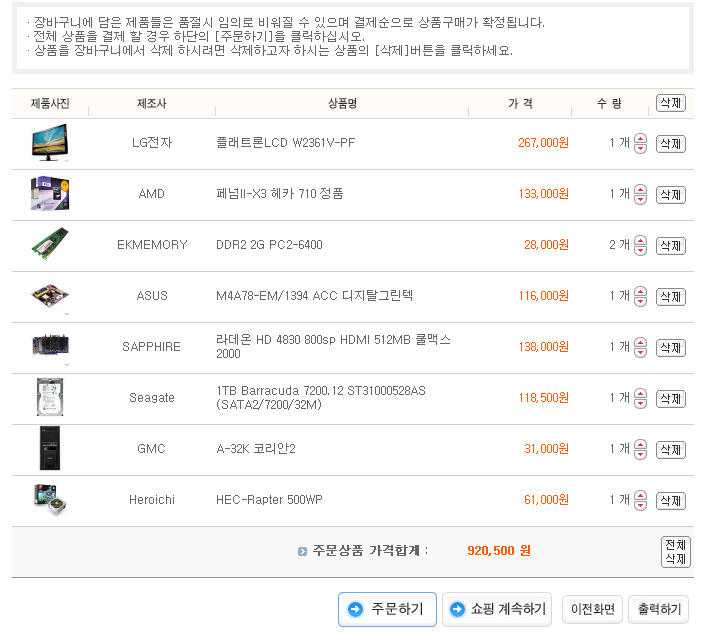This screenshot has width=714, height=637.
Task: Click the 가 격 column header
Action: [x=520, y=103]
